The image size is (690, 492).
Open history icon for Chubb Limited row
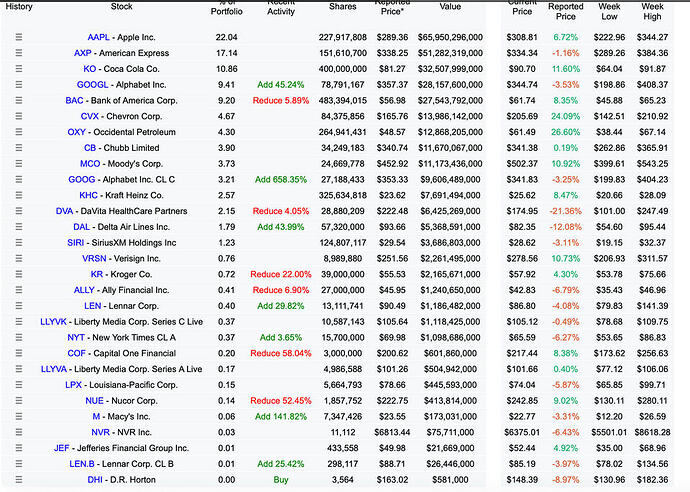click(18, 148)
